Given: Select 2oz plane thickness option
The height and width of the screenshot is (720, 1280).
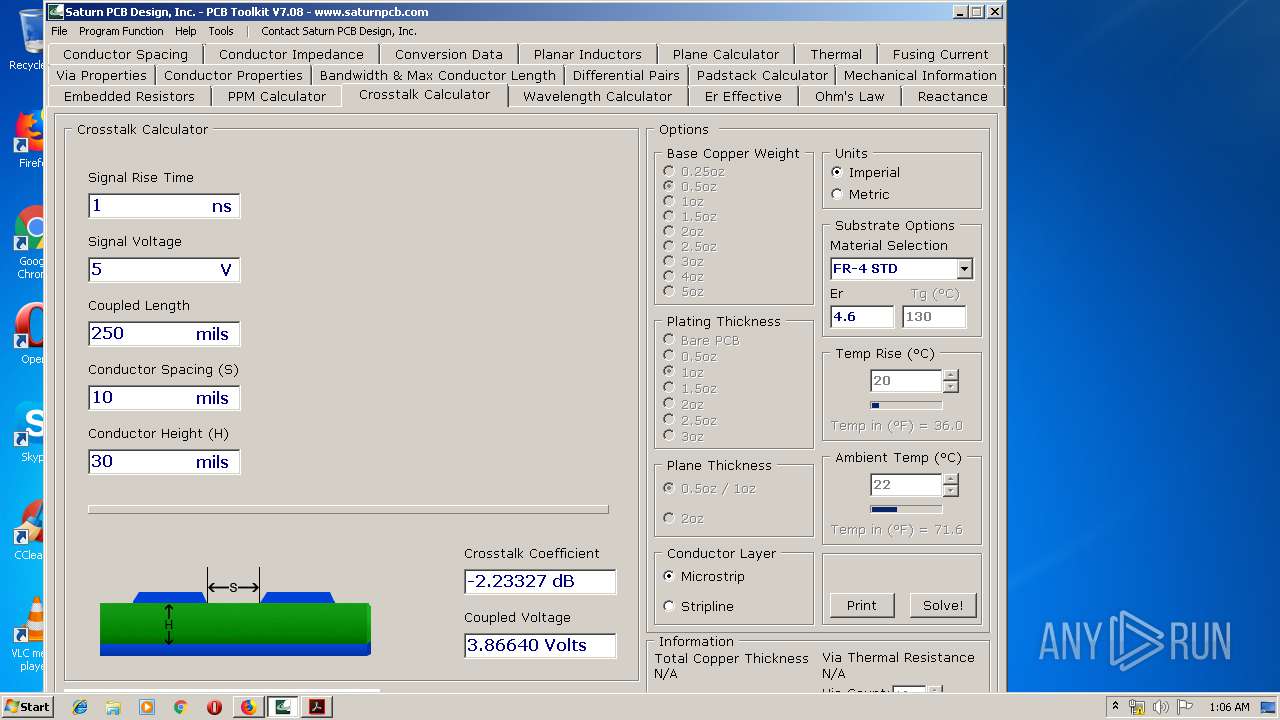Looking at the screenshot, I should 669,518.
